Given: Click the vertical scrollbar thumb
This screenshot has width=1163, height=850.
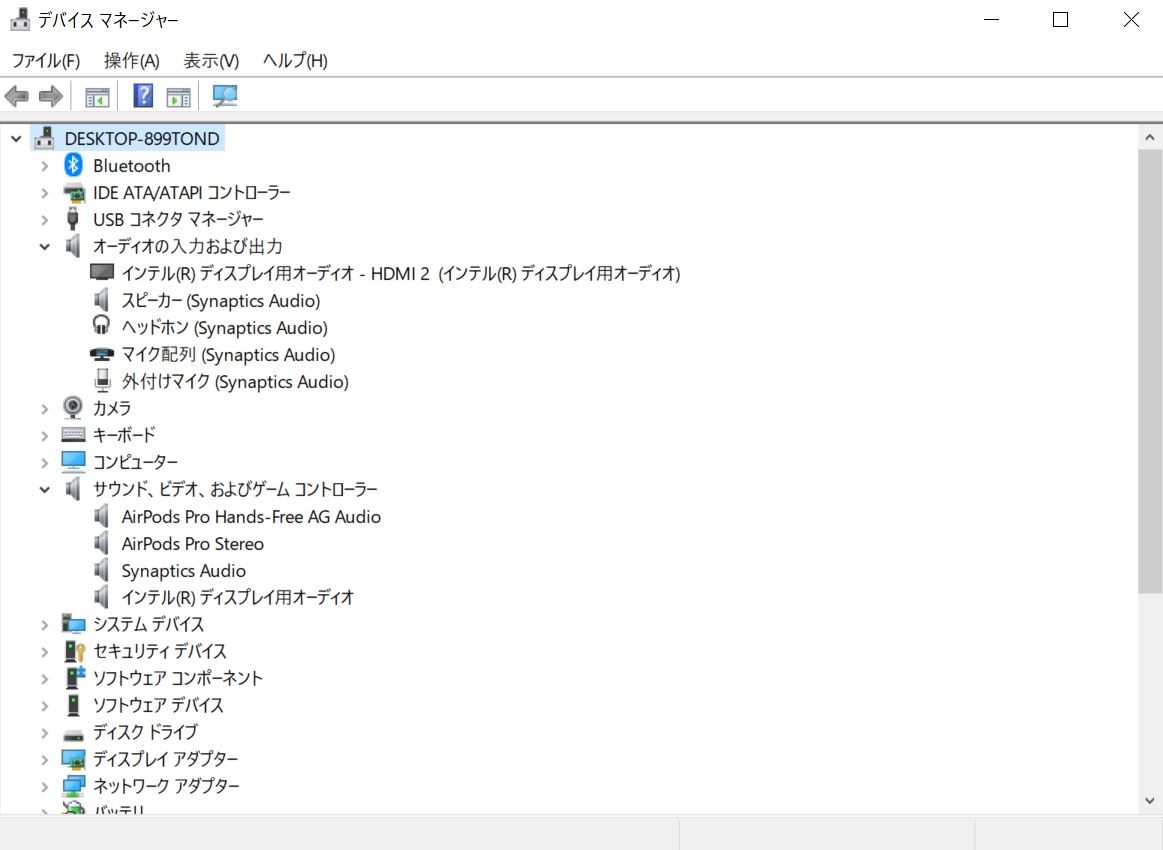Looking at the screenshot, I should tap(1150, 372).
